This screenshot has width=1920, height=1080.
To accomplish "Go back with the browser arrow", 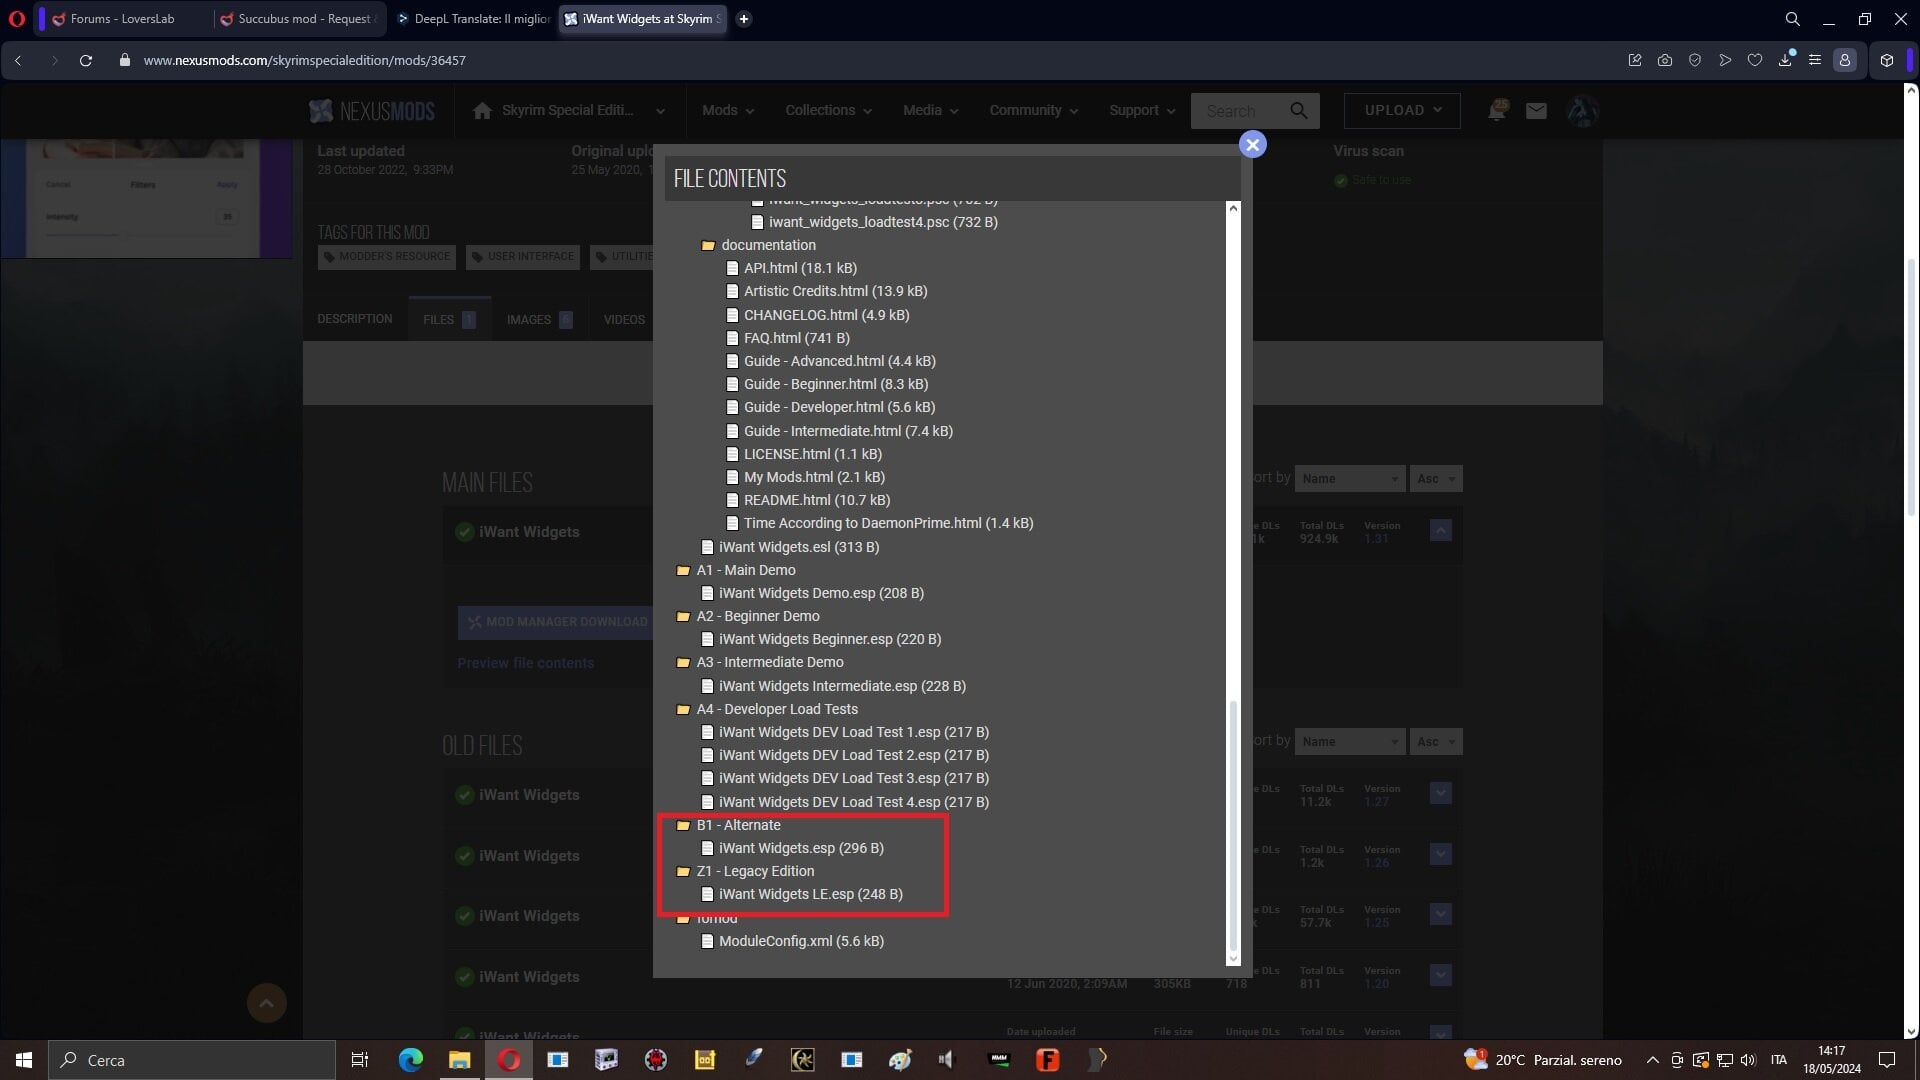I will click(x=18, y=60).
